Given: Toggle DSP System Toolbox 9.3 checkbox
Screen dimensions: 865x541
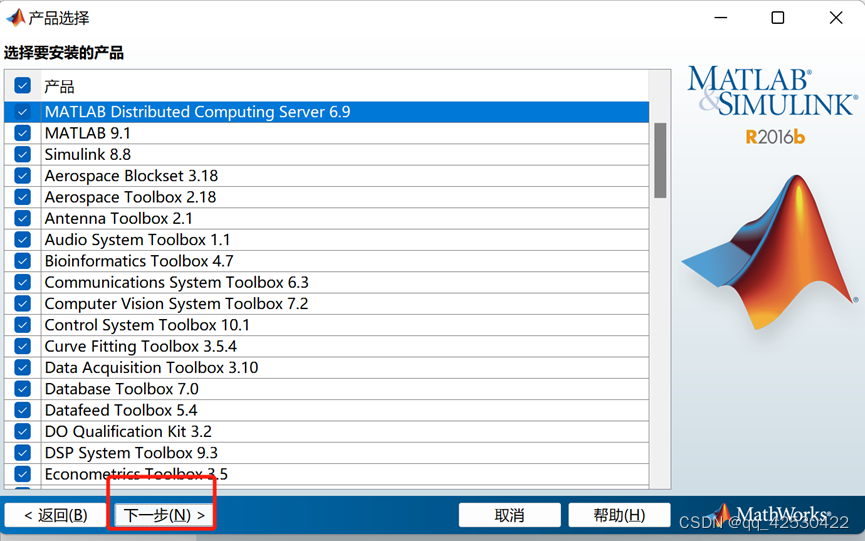Looking at the screenshot, I should point(23,453).
